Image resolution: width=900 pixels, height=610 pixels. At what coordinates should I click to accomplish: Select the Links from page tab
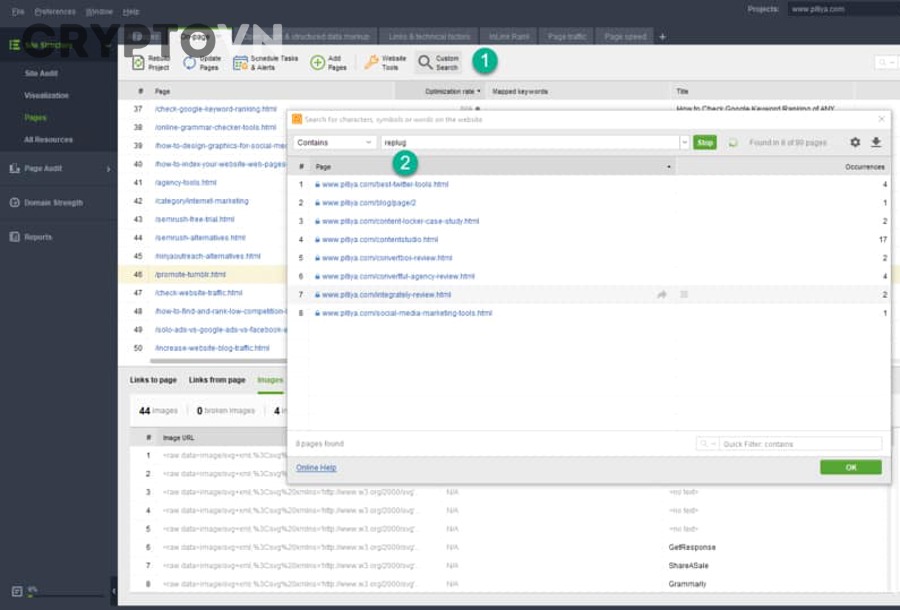click(217, 380)
